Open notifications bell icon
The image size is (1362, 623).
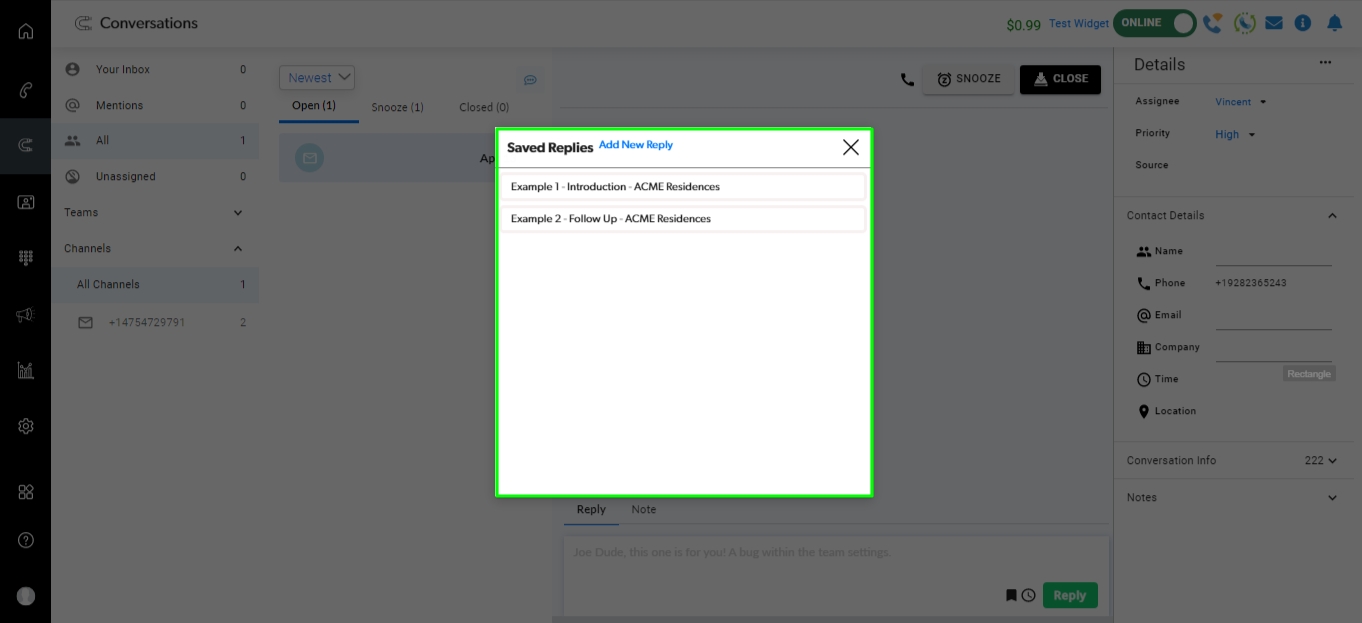pos(1334,23)
